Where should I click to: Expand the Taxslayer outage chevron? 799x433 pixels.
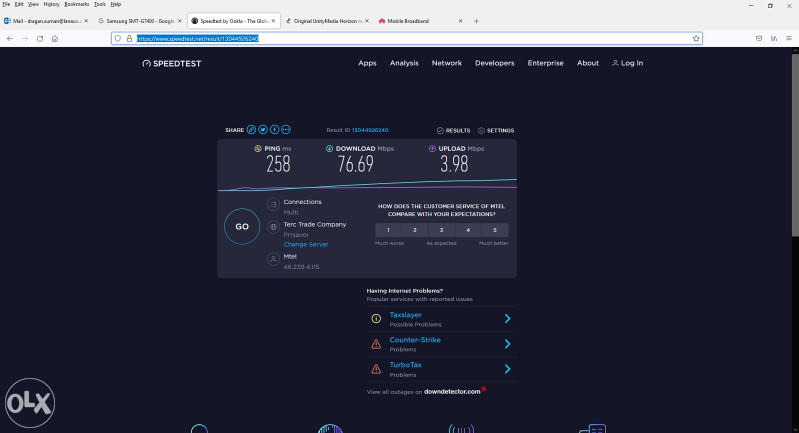508,319
